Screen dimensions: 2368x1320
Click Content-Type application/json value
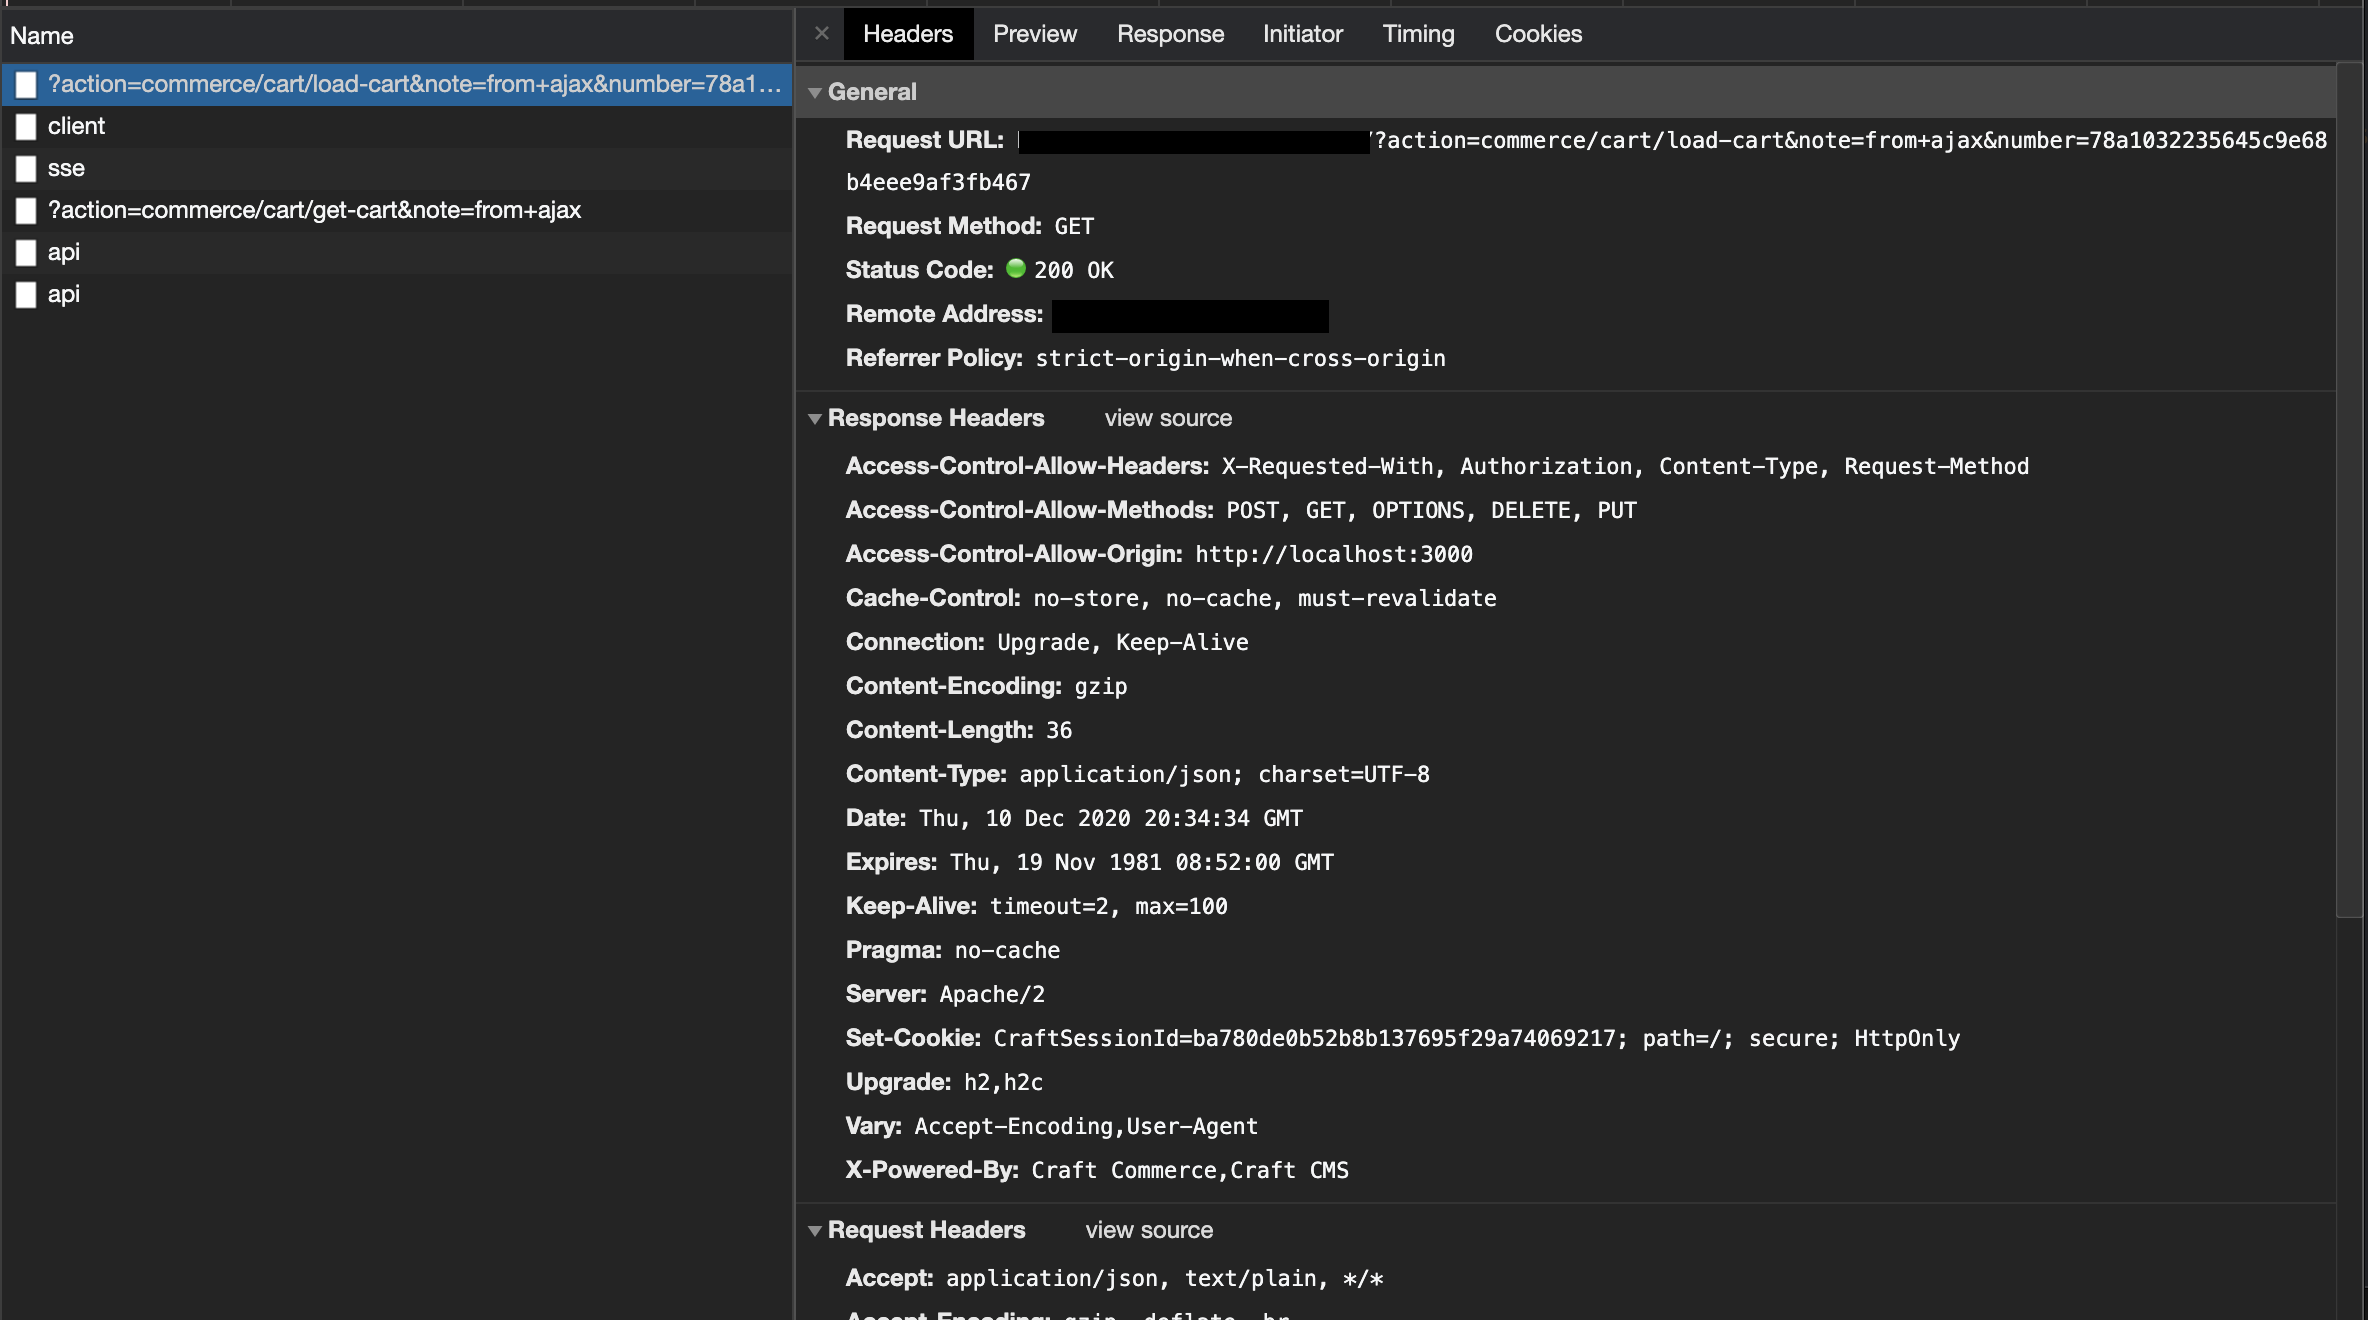pos(1224,774)
